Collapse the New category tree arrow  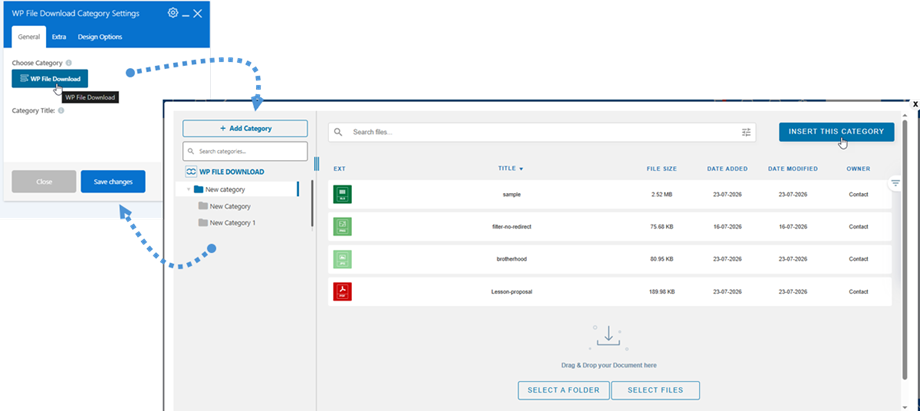point(188,190)
